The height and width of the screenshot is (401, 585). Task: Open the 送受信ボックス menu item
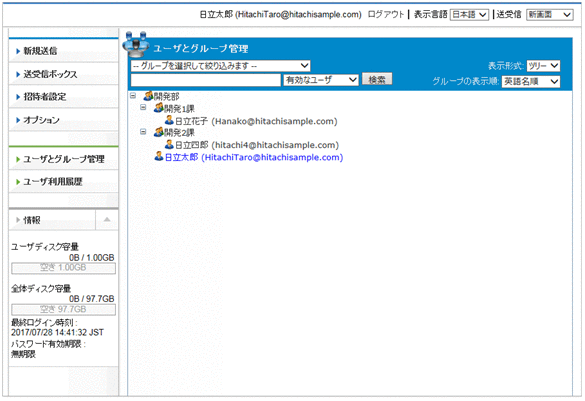63,74
